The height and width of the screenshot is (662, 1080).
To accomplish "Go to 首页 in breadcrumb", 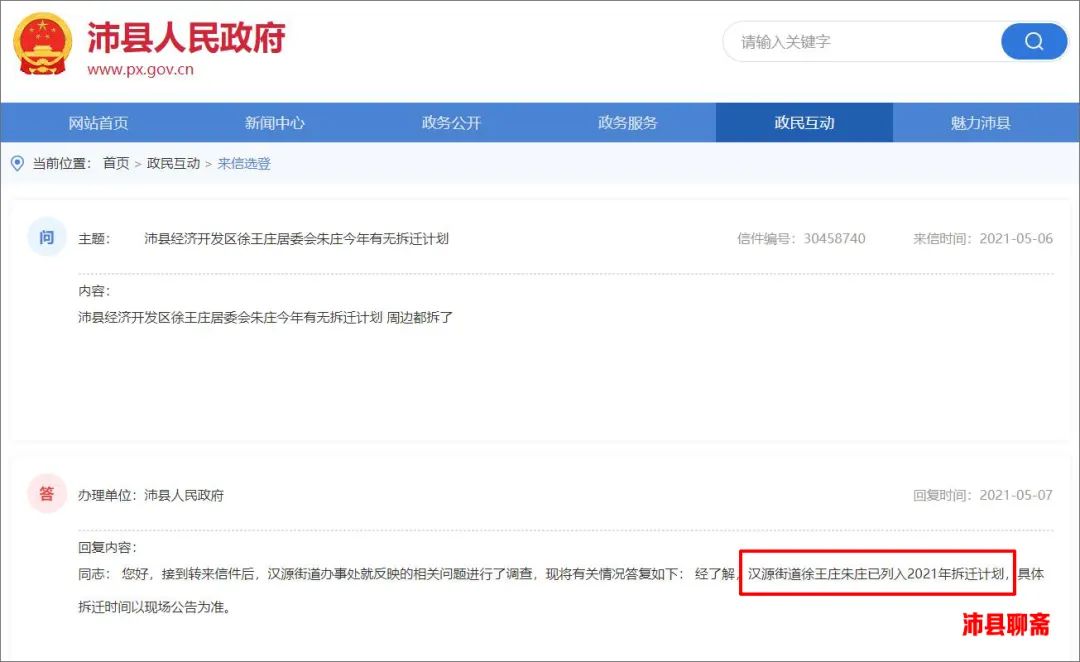I will (x=116, y=163).
